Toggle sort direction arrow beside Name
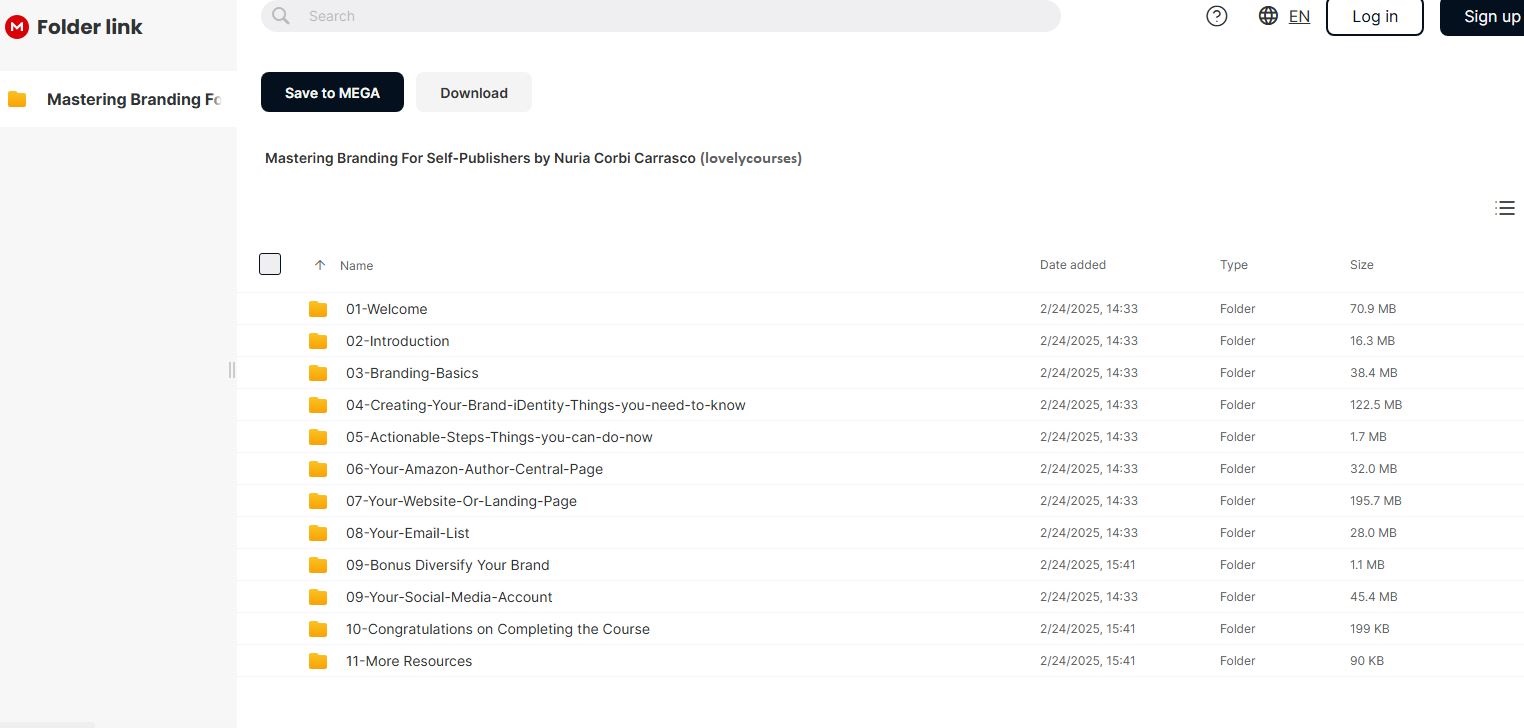 (x=320, y=265)
